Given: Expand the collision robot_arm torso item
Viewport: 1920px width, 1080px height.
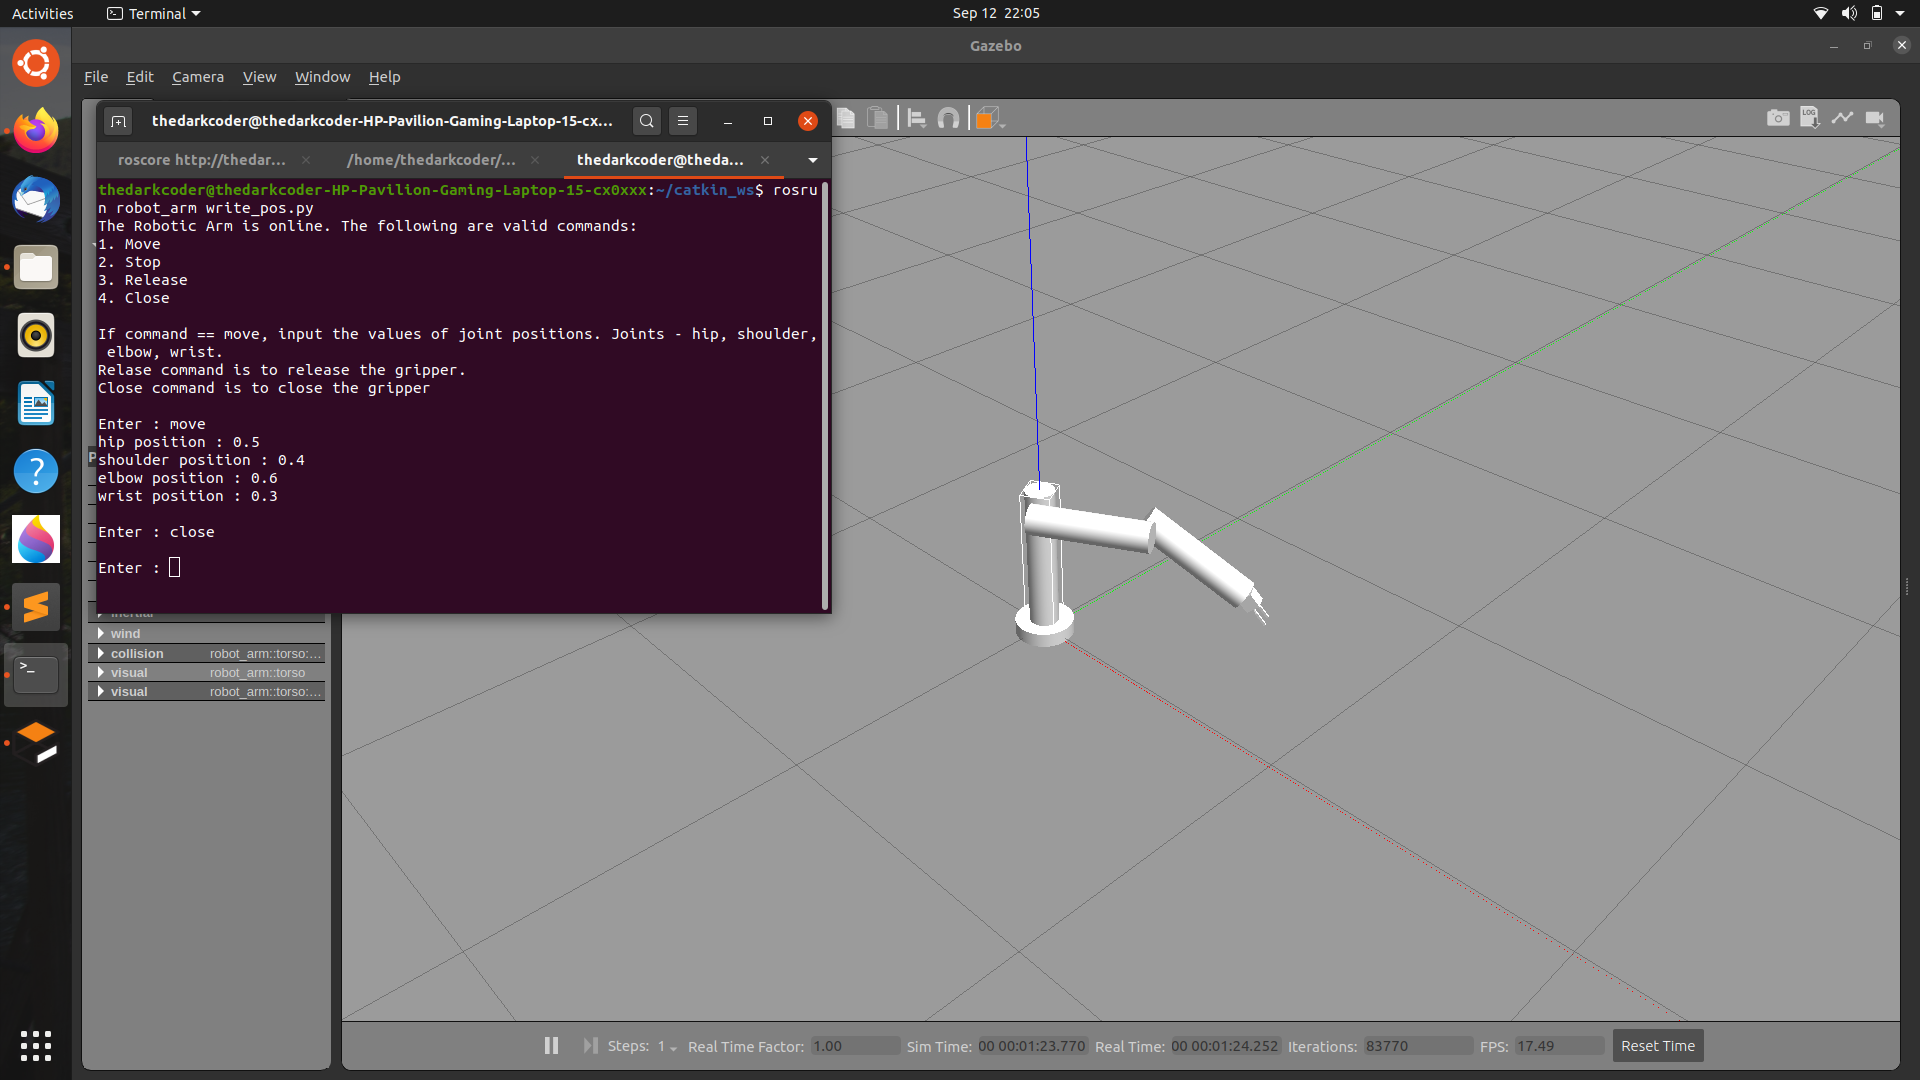Looking at the screenshot, I should (101, 653).
